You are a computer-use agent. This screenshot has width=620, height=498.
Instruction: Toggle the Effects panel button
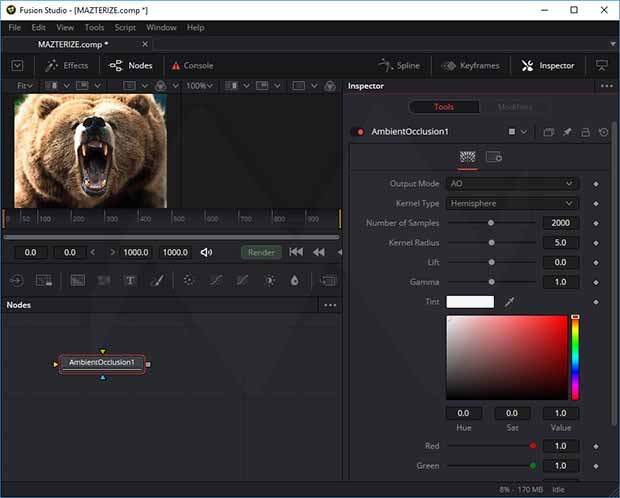click(66, 66)
